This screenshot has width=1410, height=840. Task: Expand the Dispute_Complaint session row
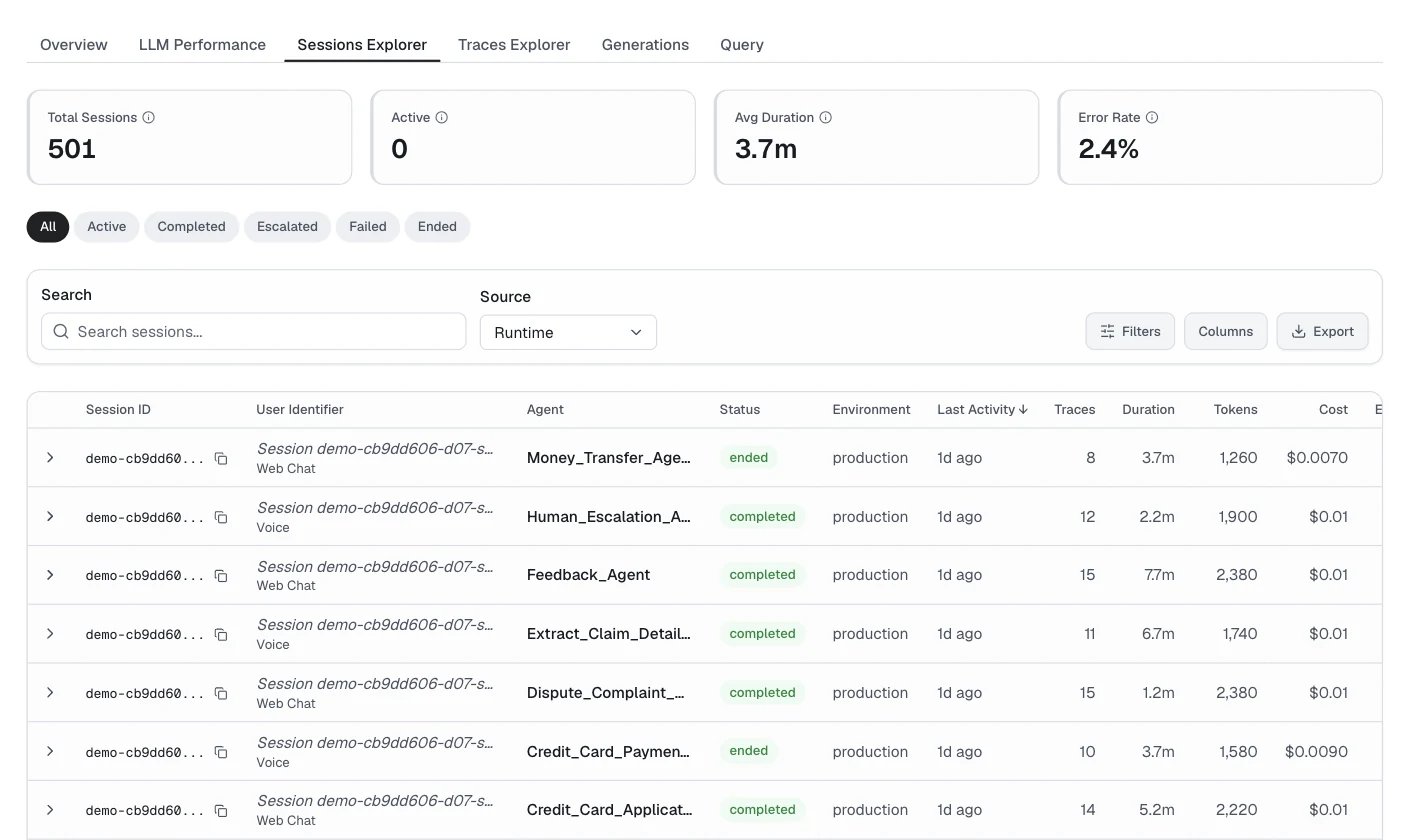[50, 692]
